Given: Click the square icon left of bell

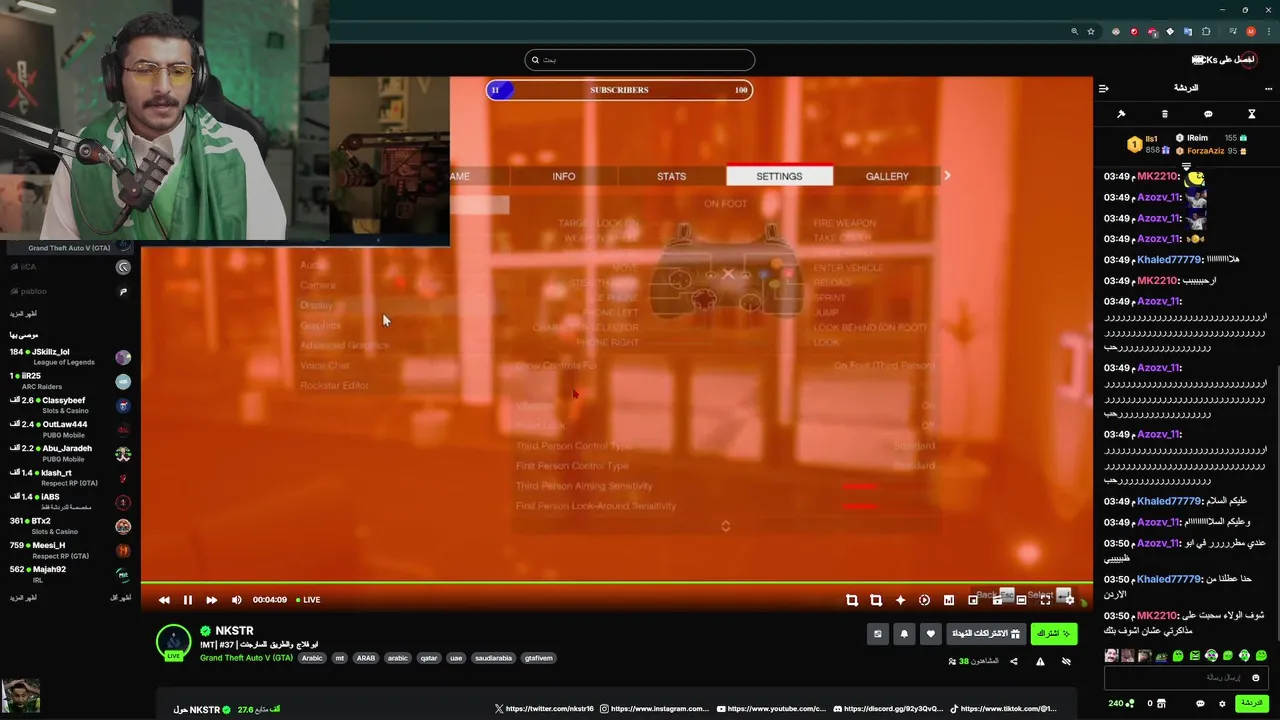Looking at the screenshot, I should [x=878, y=634].
